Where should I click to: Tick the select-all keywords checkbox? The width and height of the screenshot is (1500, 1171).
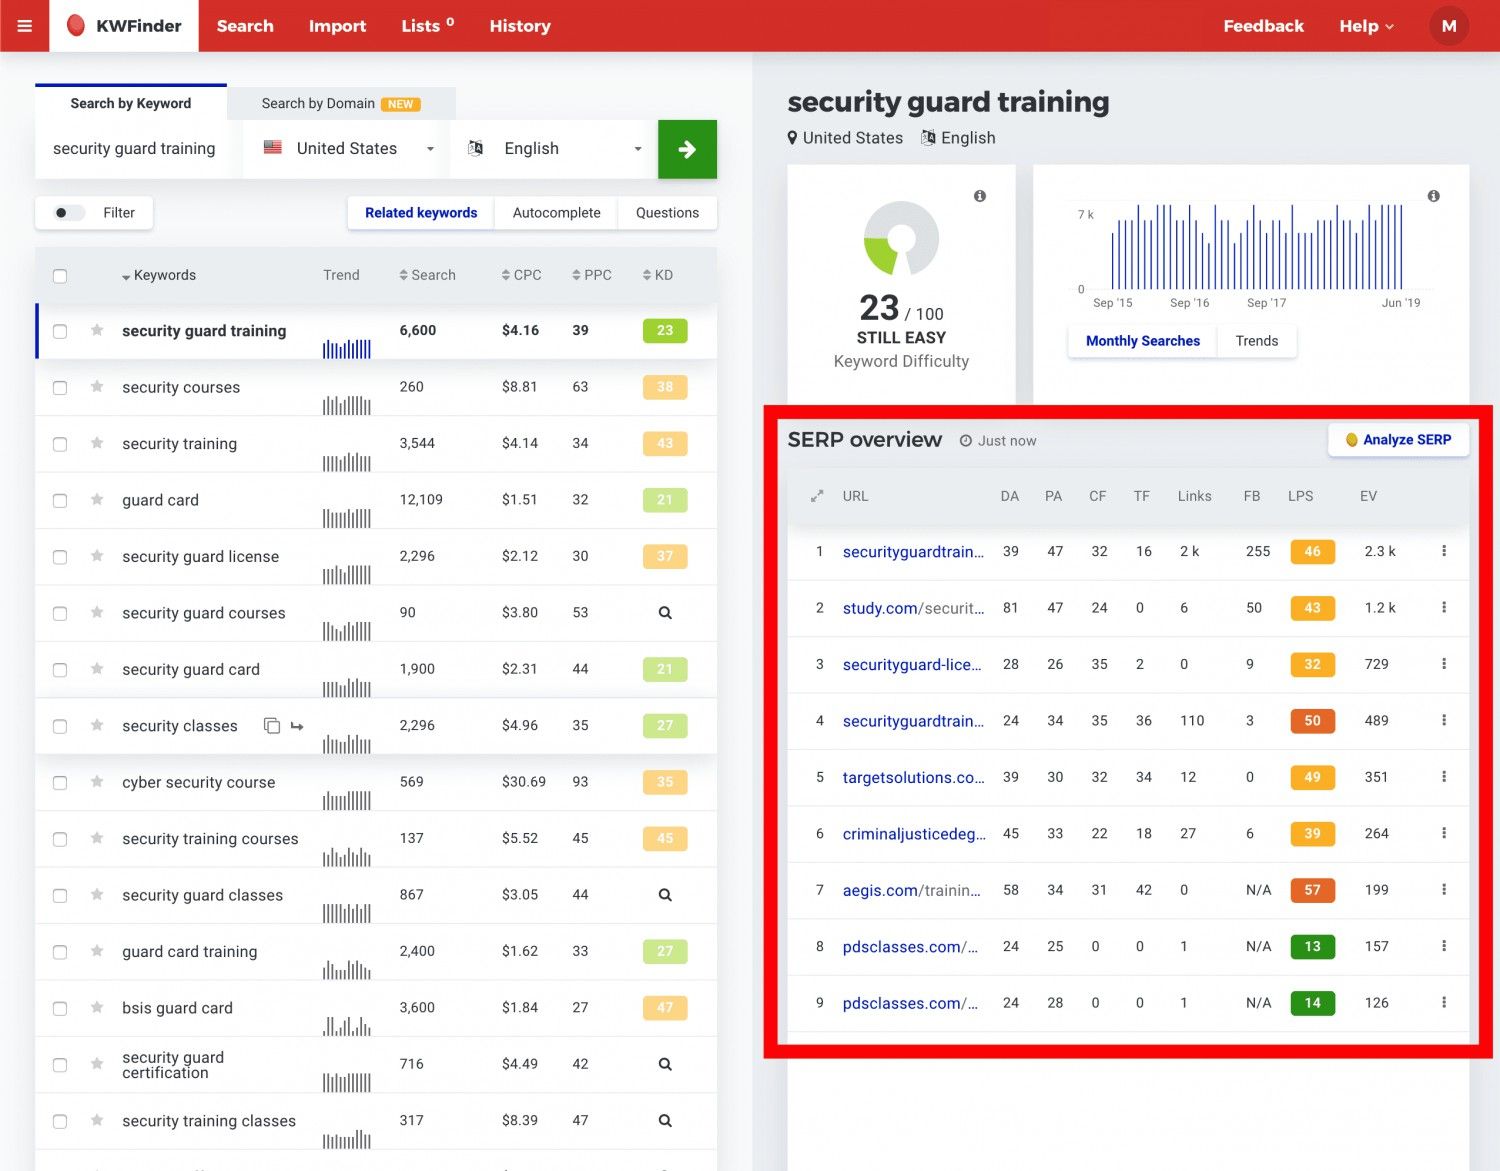[60, 276]
